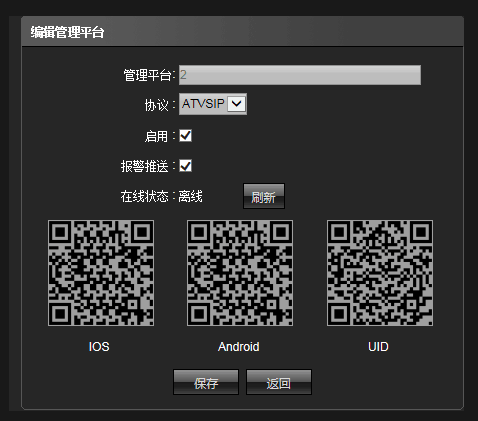Click the 离线 status text
The image size is (478, 421).
(190, 196)
